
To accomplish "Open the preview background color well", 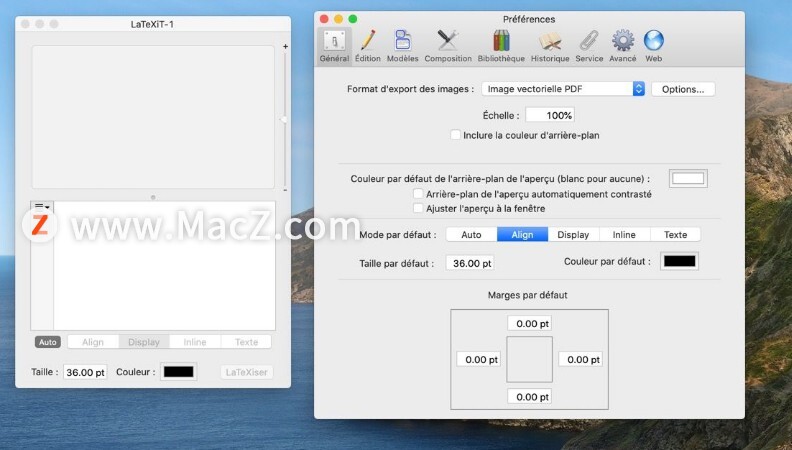I will pyautogui.click(x=688, y=178).
